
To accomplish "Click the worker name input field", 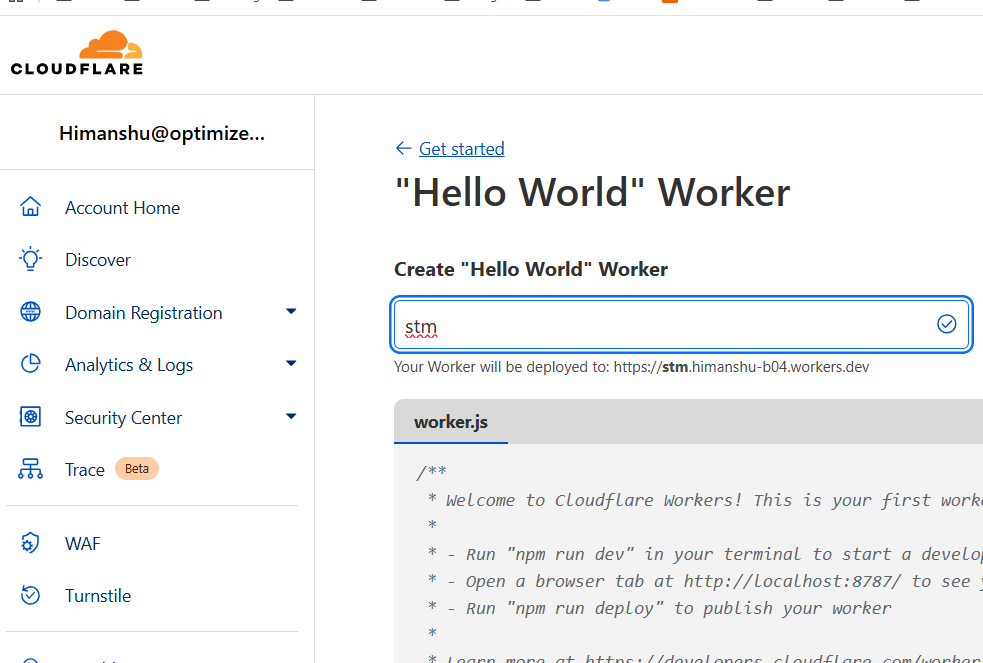I will [680, 325].
